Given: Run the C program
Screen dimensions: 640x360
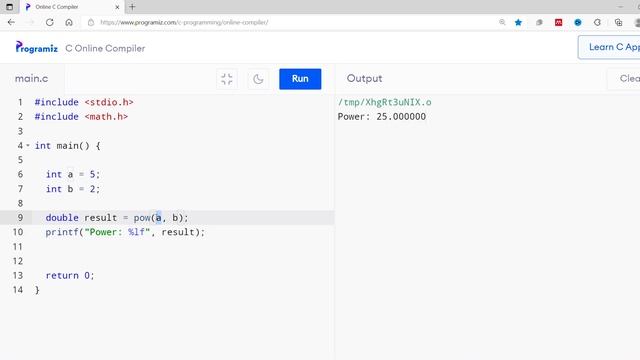Looking at the screenshot, I should pyautogui.click(x=300, y=79).
